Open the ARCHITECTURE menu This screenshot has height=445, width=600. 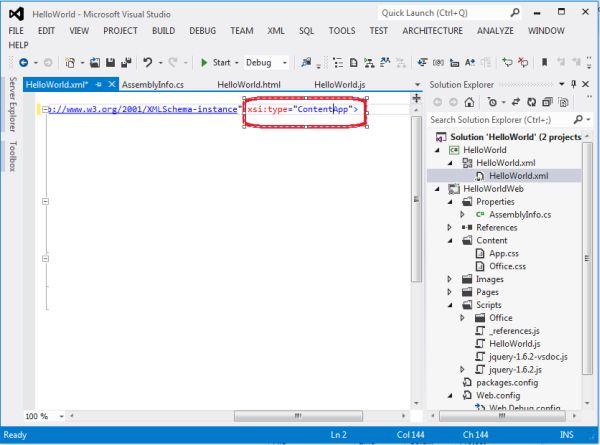click(x=432, y=31)
